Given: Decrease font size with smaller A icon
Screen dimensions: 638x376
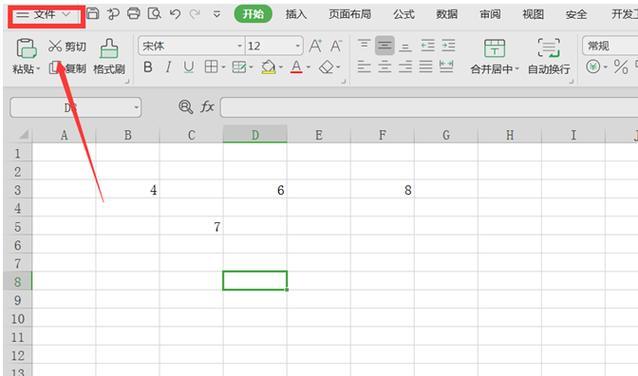Looking at the screenshot, I should (336, 46).
